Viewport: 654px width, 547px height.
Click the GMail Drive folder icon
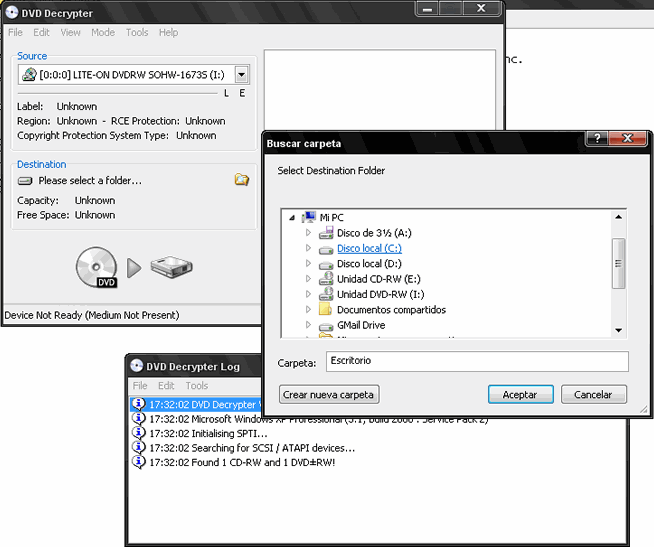pyautogui.click(x=325, y=325)
